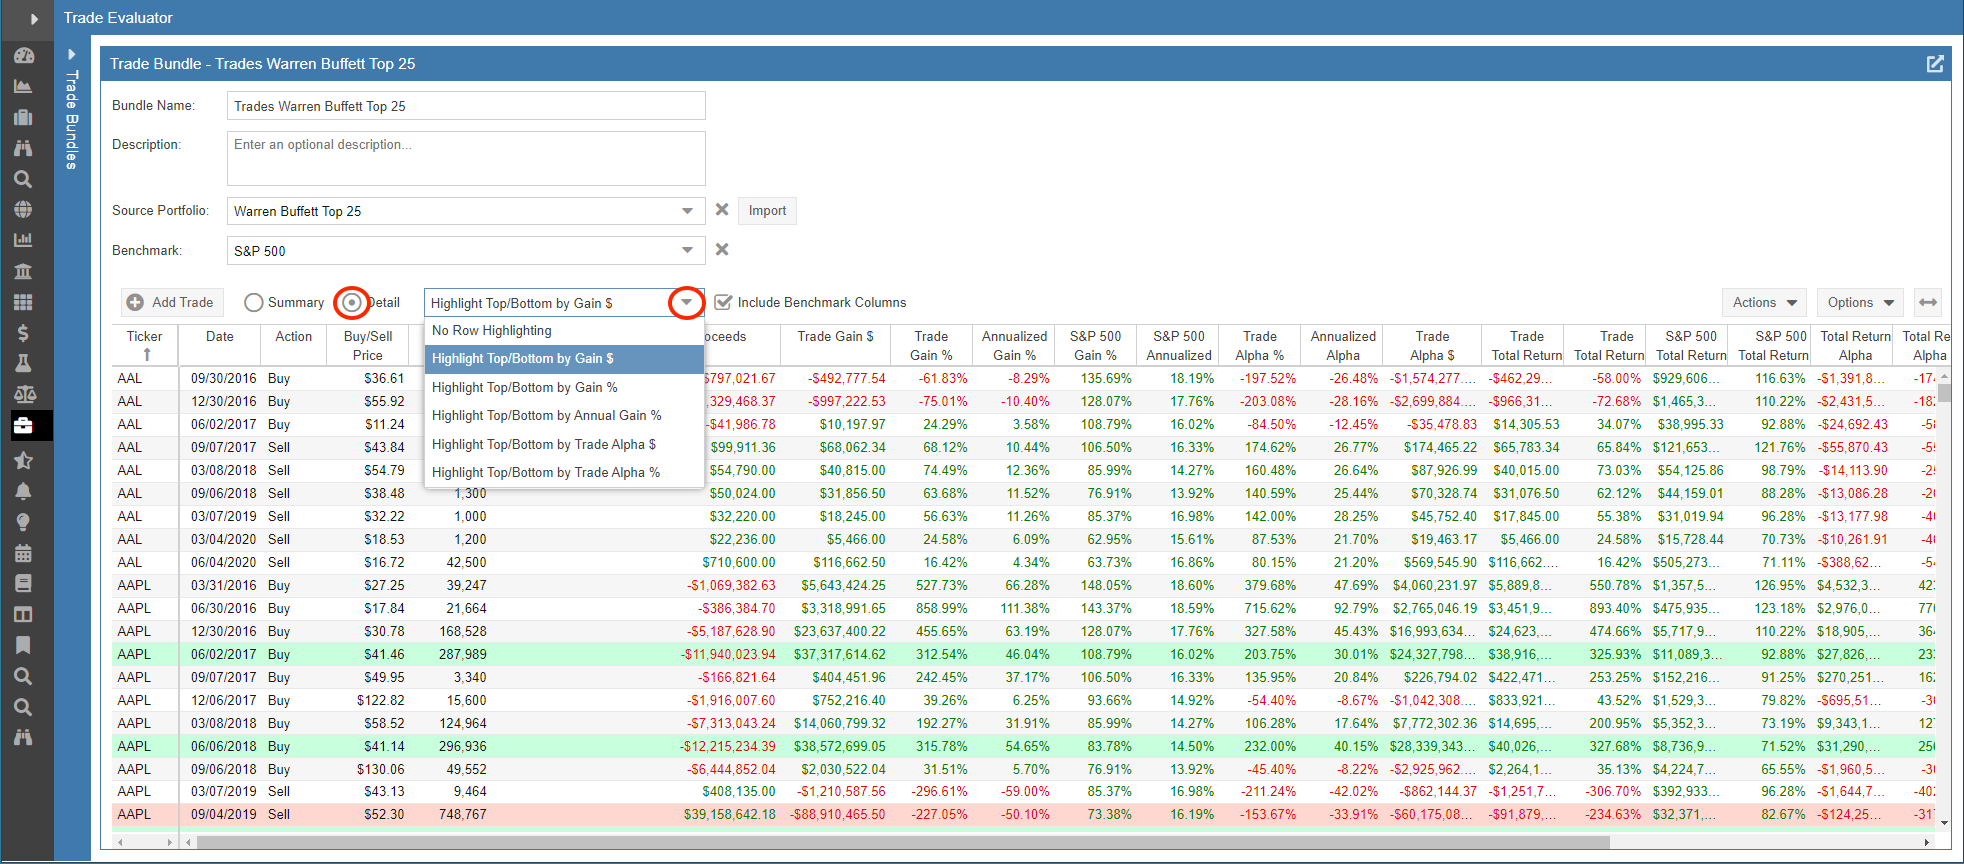Open the Benchmark S&P 500 dropdown
The image size is (1964, 864).
pos(687,250)
